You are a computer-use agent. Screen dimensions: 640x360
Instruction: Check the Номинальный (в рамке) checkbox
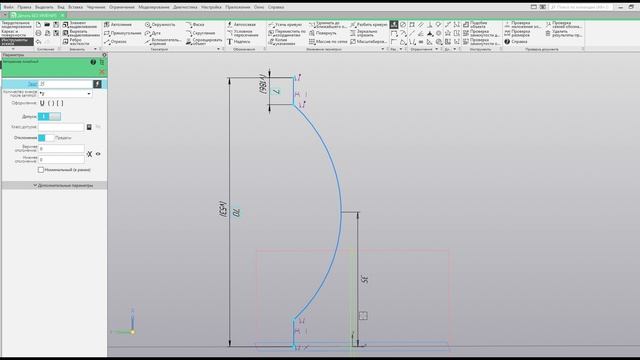point(41,170)
